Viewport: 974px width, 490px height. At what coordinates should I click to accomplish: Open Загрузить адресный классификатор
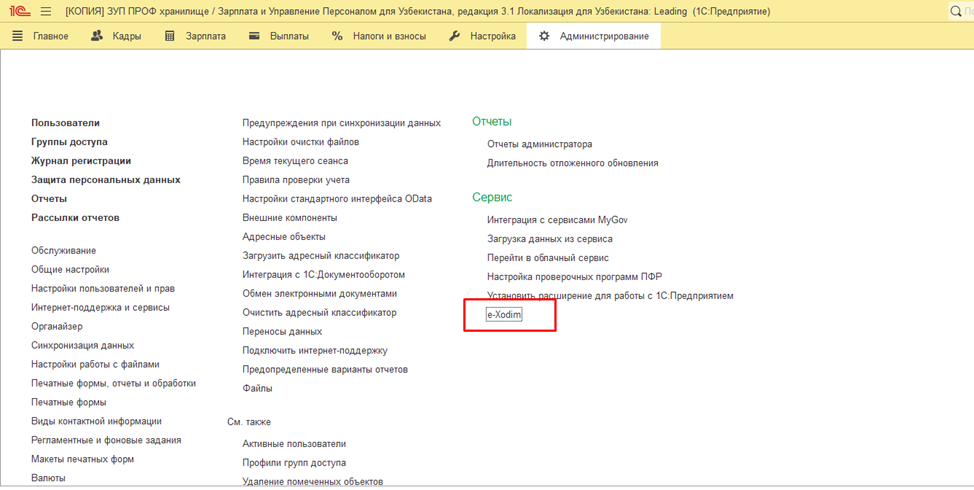(320, 256)
